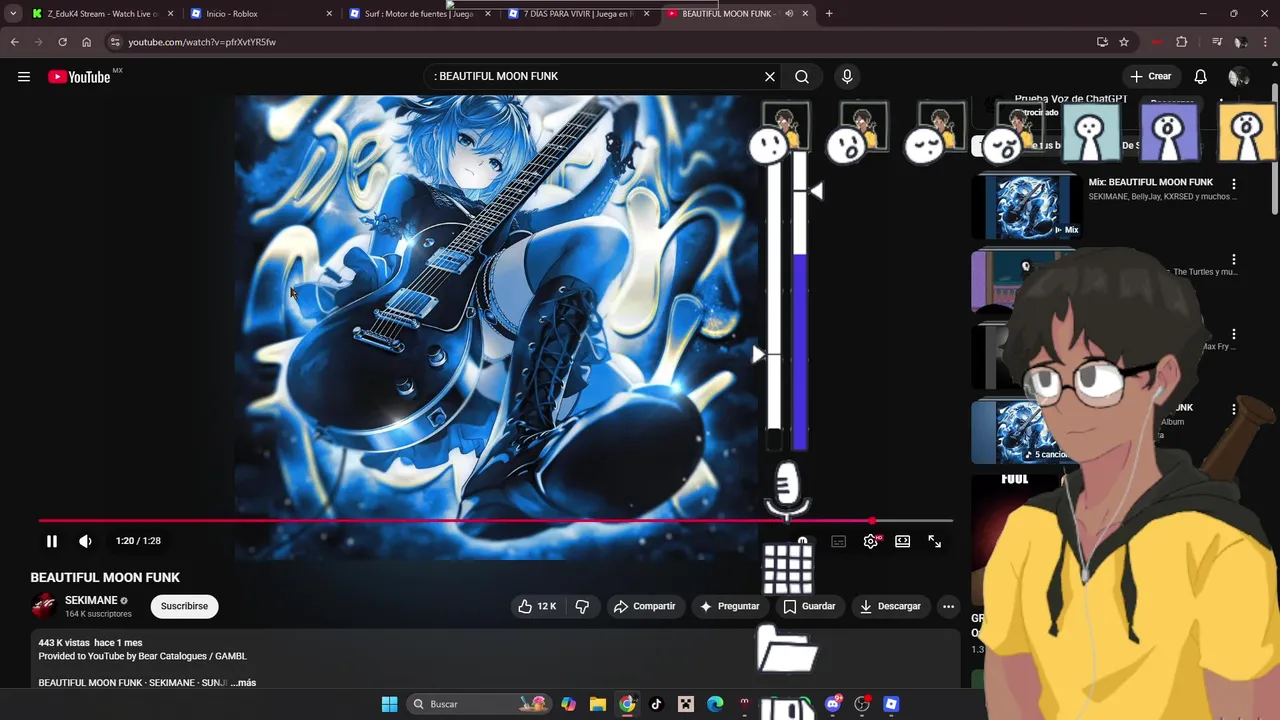
Task: Bookmark this page with the star
Action: pyautogui.click(x=1124, y=42)
